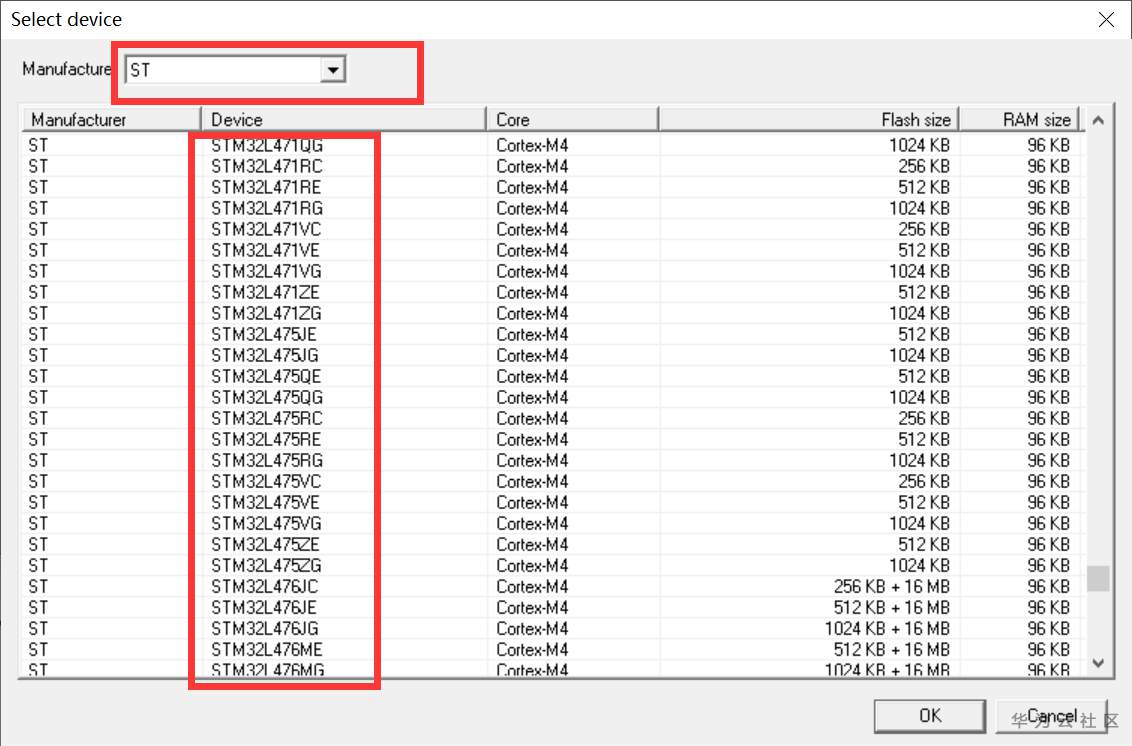Click Cortex-M4 in the STM32L475JE row
Viewport: 1132px width, 746px height.
[532, 334]
